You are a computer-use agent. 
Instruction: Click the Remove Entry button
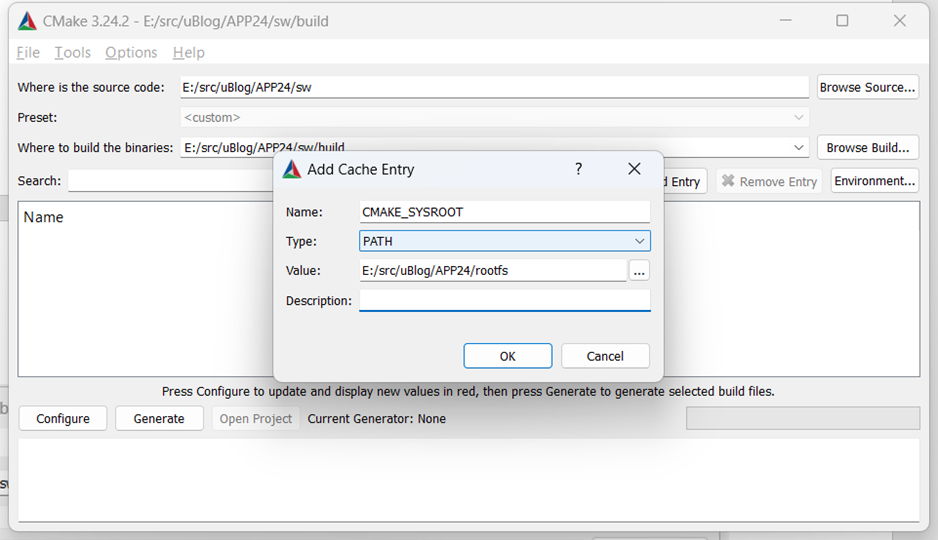point(769,181)
